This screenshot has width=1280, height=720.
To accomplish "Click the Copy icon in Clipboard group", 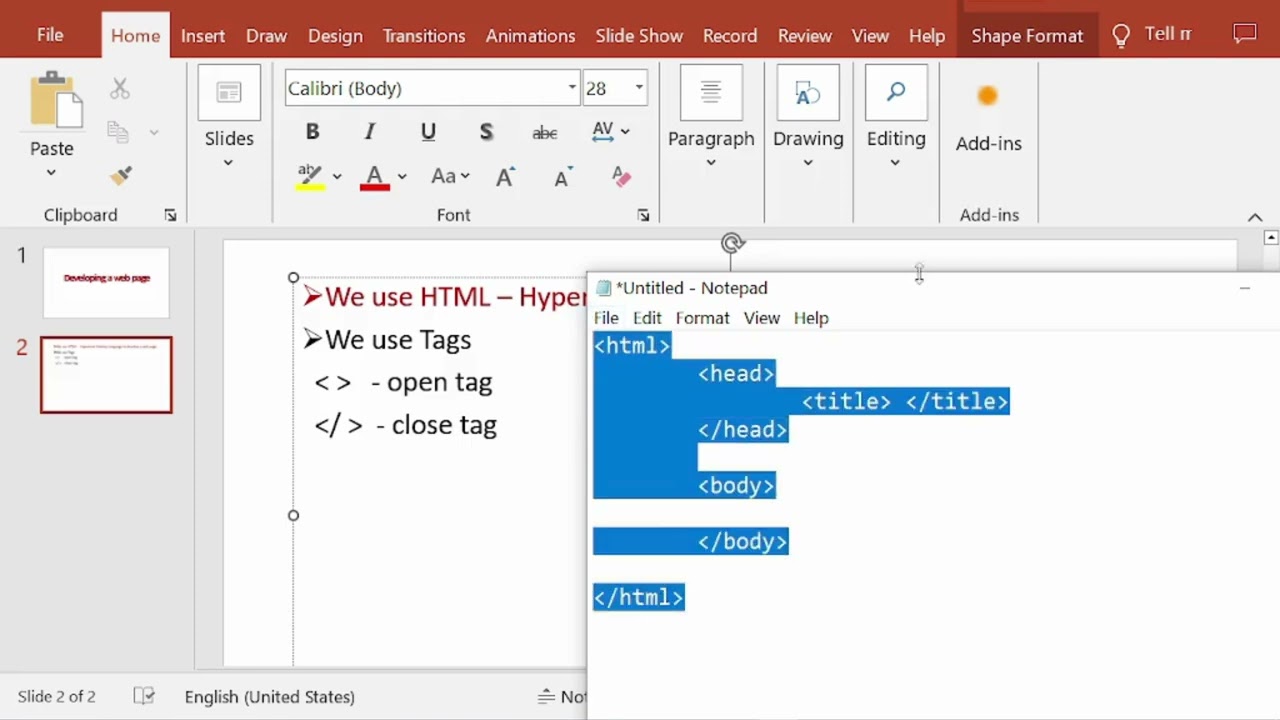I will (x=118, y=132).
